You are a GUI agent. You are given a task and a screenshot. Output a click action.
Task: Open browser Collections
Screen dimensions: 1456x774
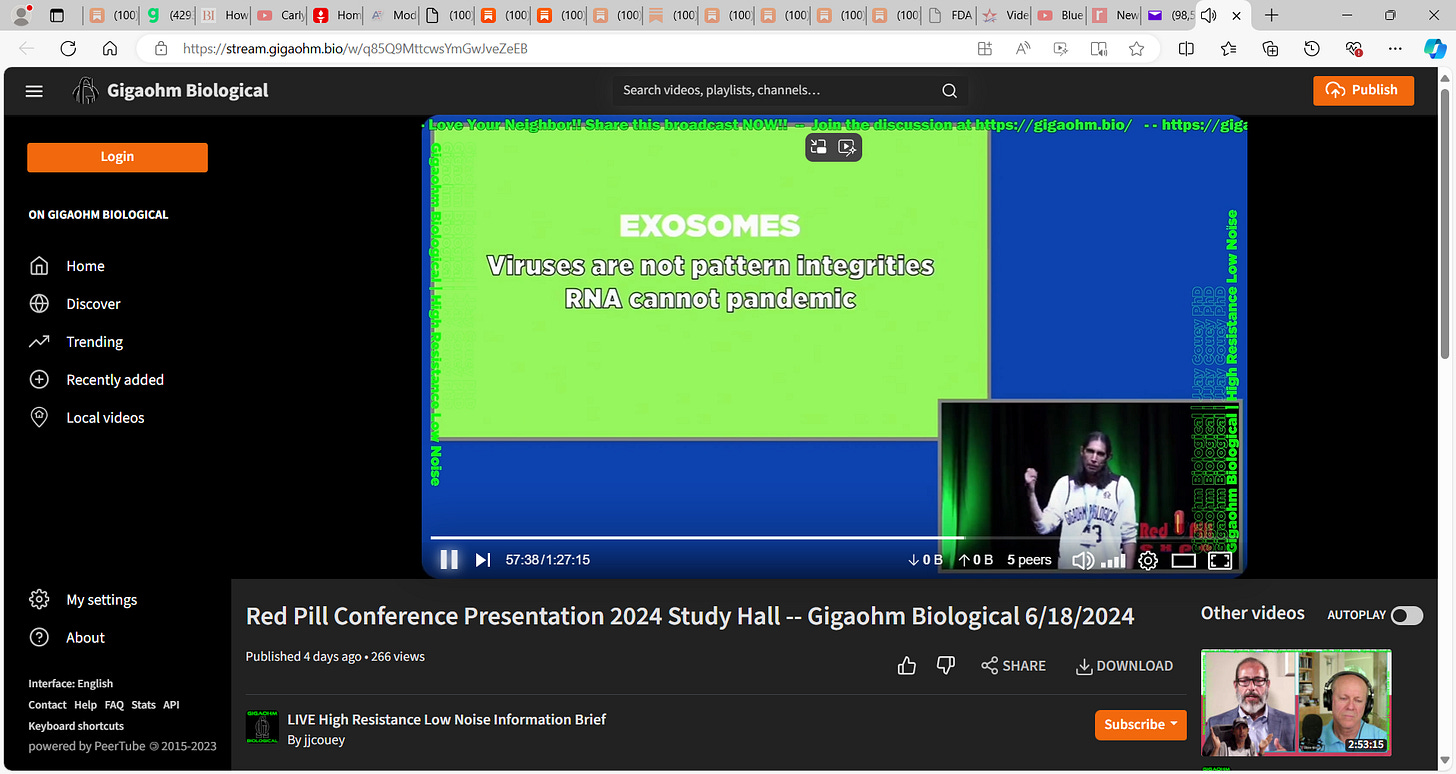pos(1270,48)
